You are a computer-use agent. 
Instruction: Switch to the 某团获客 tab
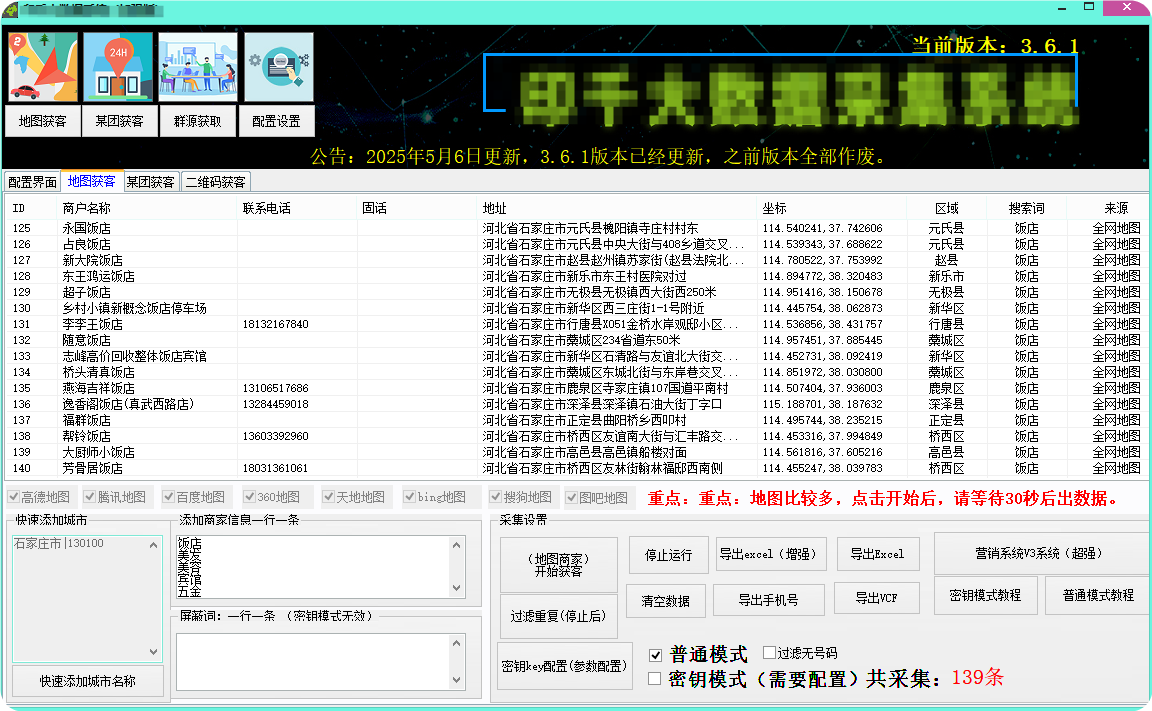pyautogui.click(x=151, y=182)
